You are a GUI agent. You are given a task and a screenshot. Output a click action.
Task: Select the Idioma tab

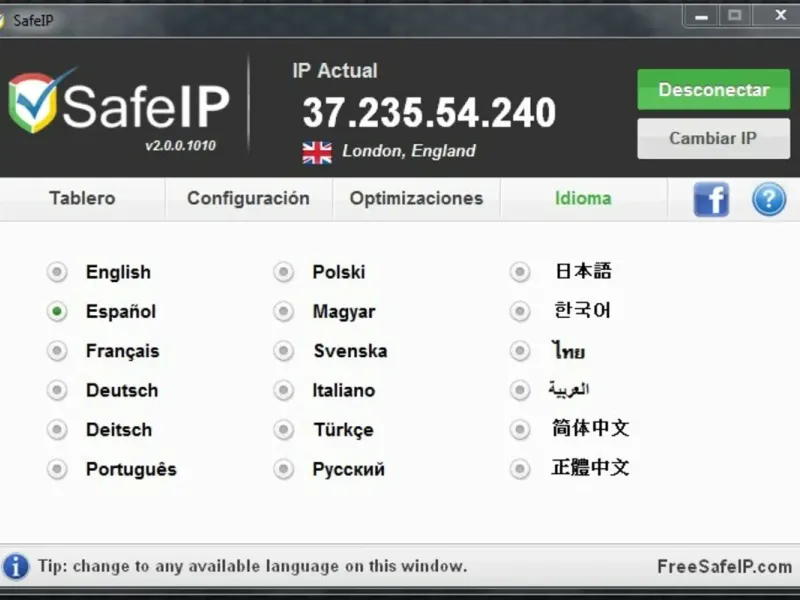tap(583, 198)
